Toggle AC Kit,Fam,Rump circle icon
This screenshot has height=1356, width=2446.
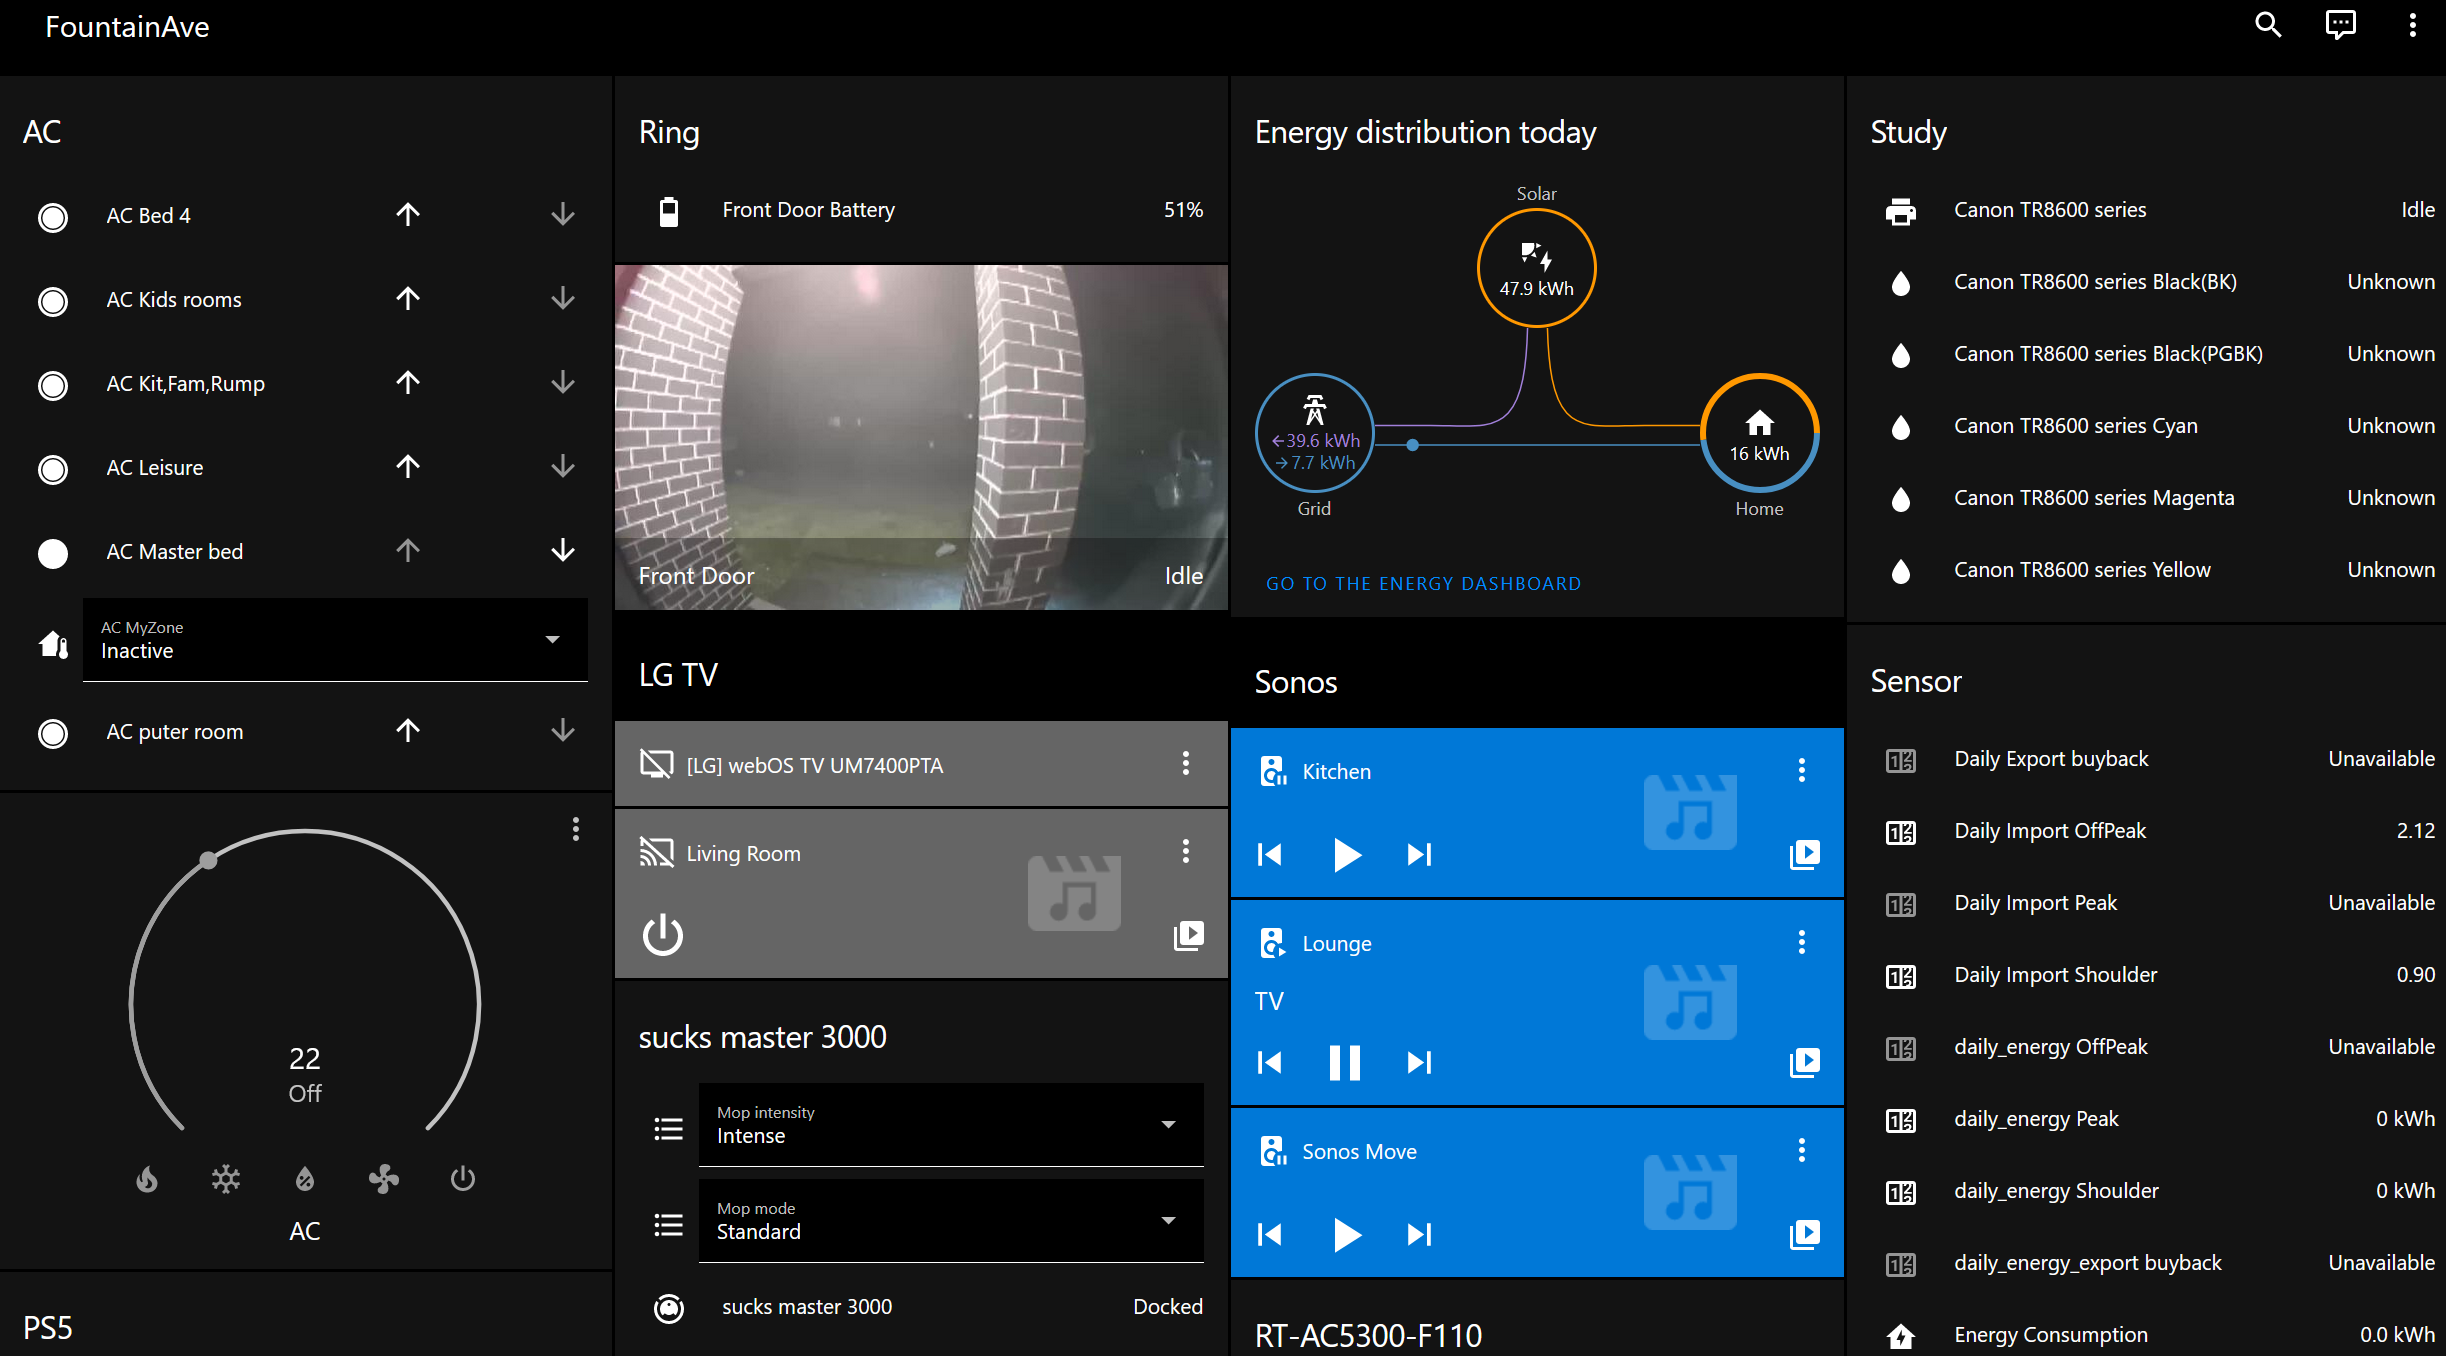coord(53,385)
